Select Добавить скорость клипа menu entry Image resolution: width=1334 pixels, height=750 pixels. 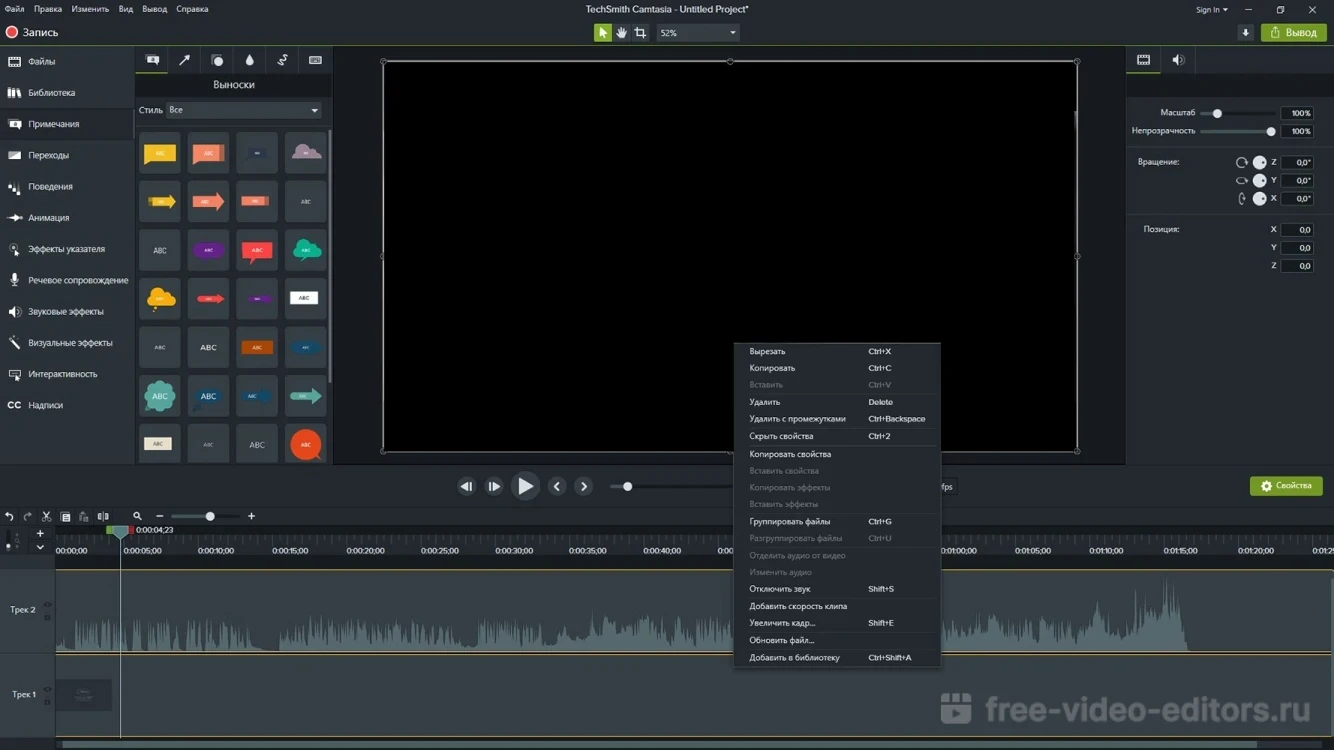[x=837, y=606]
